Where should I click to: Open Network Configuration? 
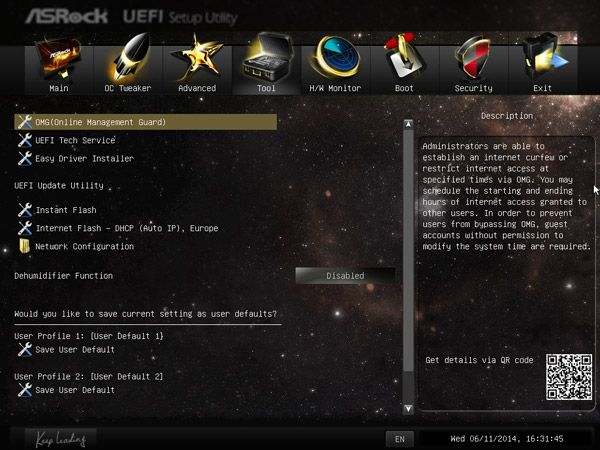pyautogui.click(x=85, y=246)
